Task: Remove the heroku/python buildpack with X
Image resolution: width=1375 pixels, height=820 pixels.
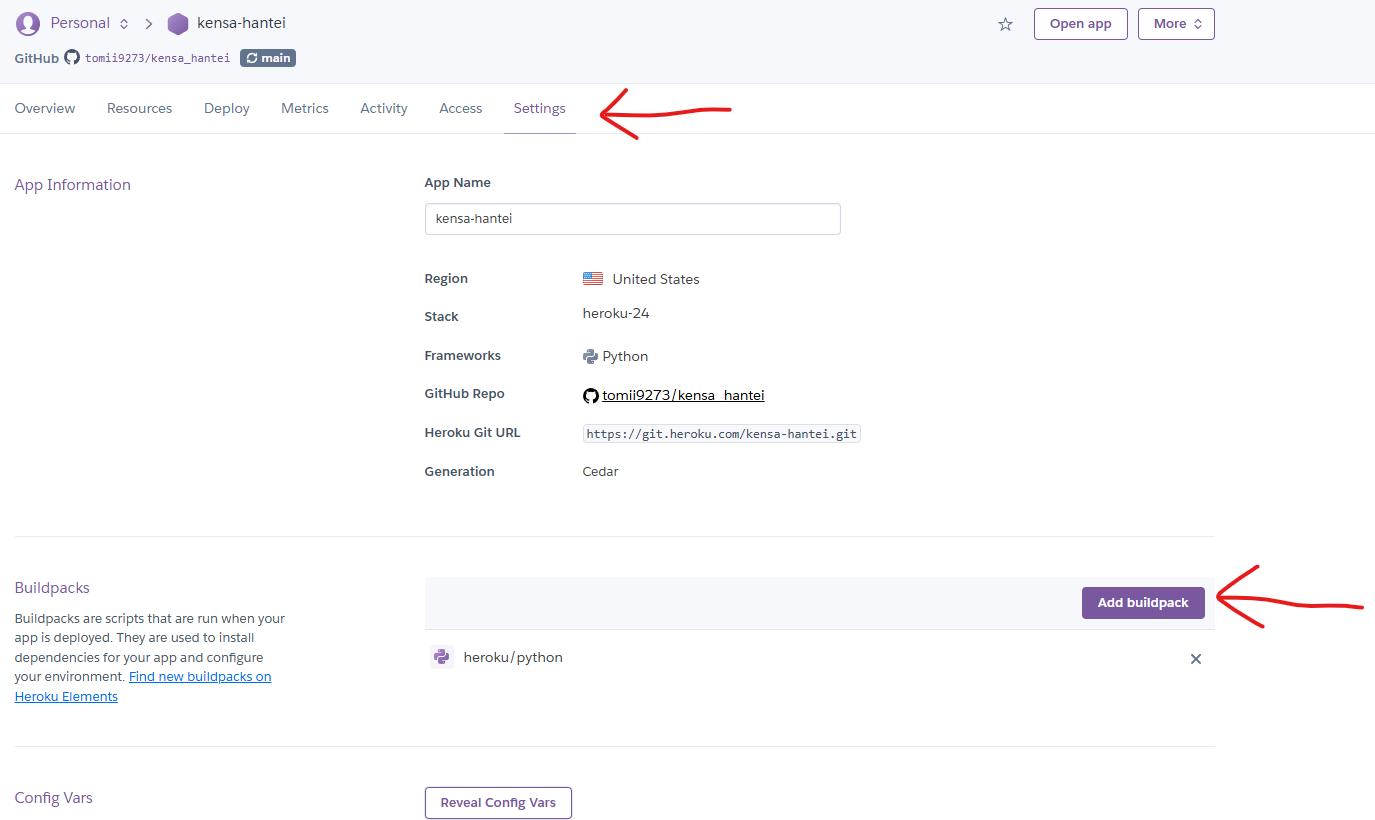Action: click(1196, 659)
